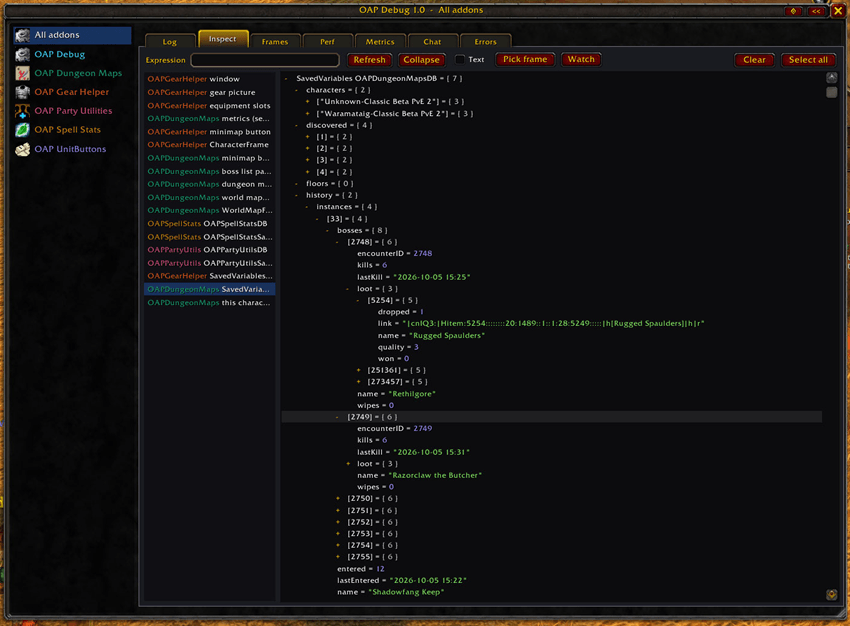The height and width of the screenshot is (626, 850).
Task: Click the OAP UnitButtons icon
Action: [x=22, y=149]
